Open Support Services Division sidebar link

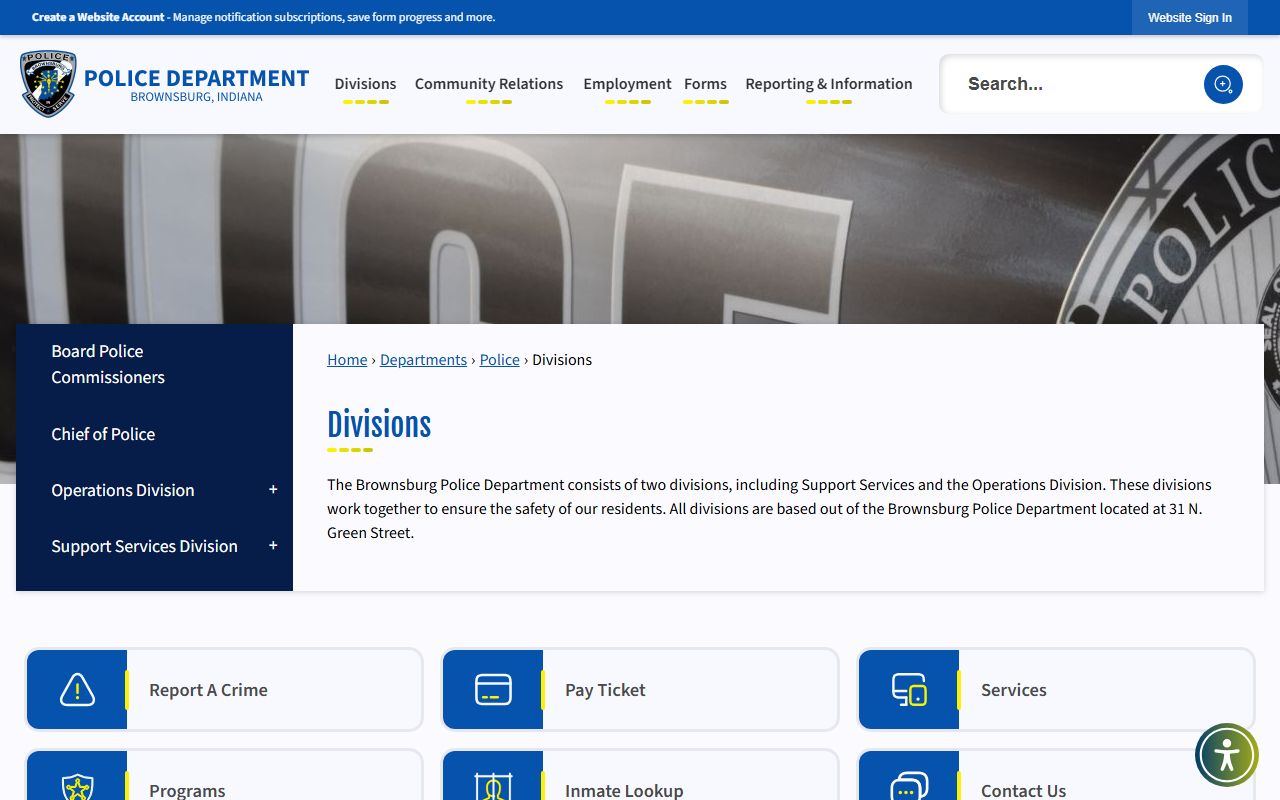(x=144, y=546)
